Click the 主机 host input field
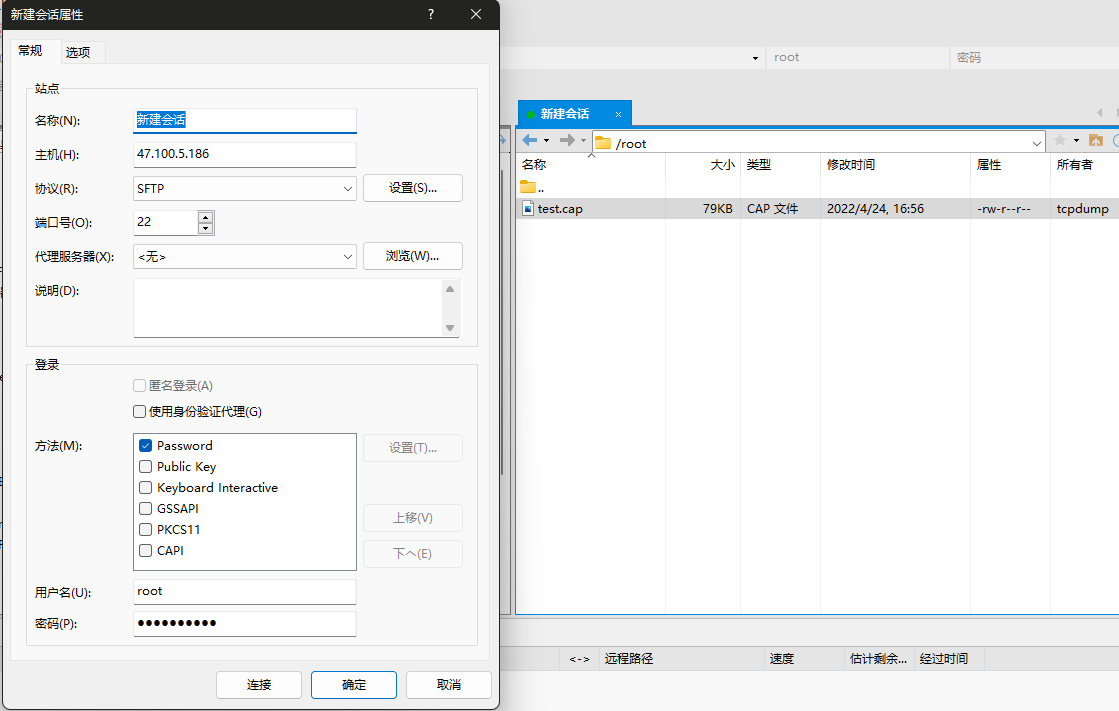This screenshot has width=1119, height=711. point(244,155)
